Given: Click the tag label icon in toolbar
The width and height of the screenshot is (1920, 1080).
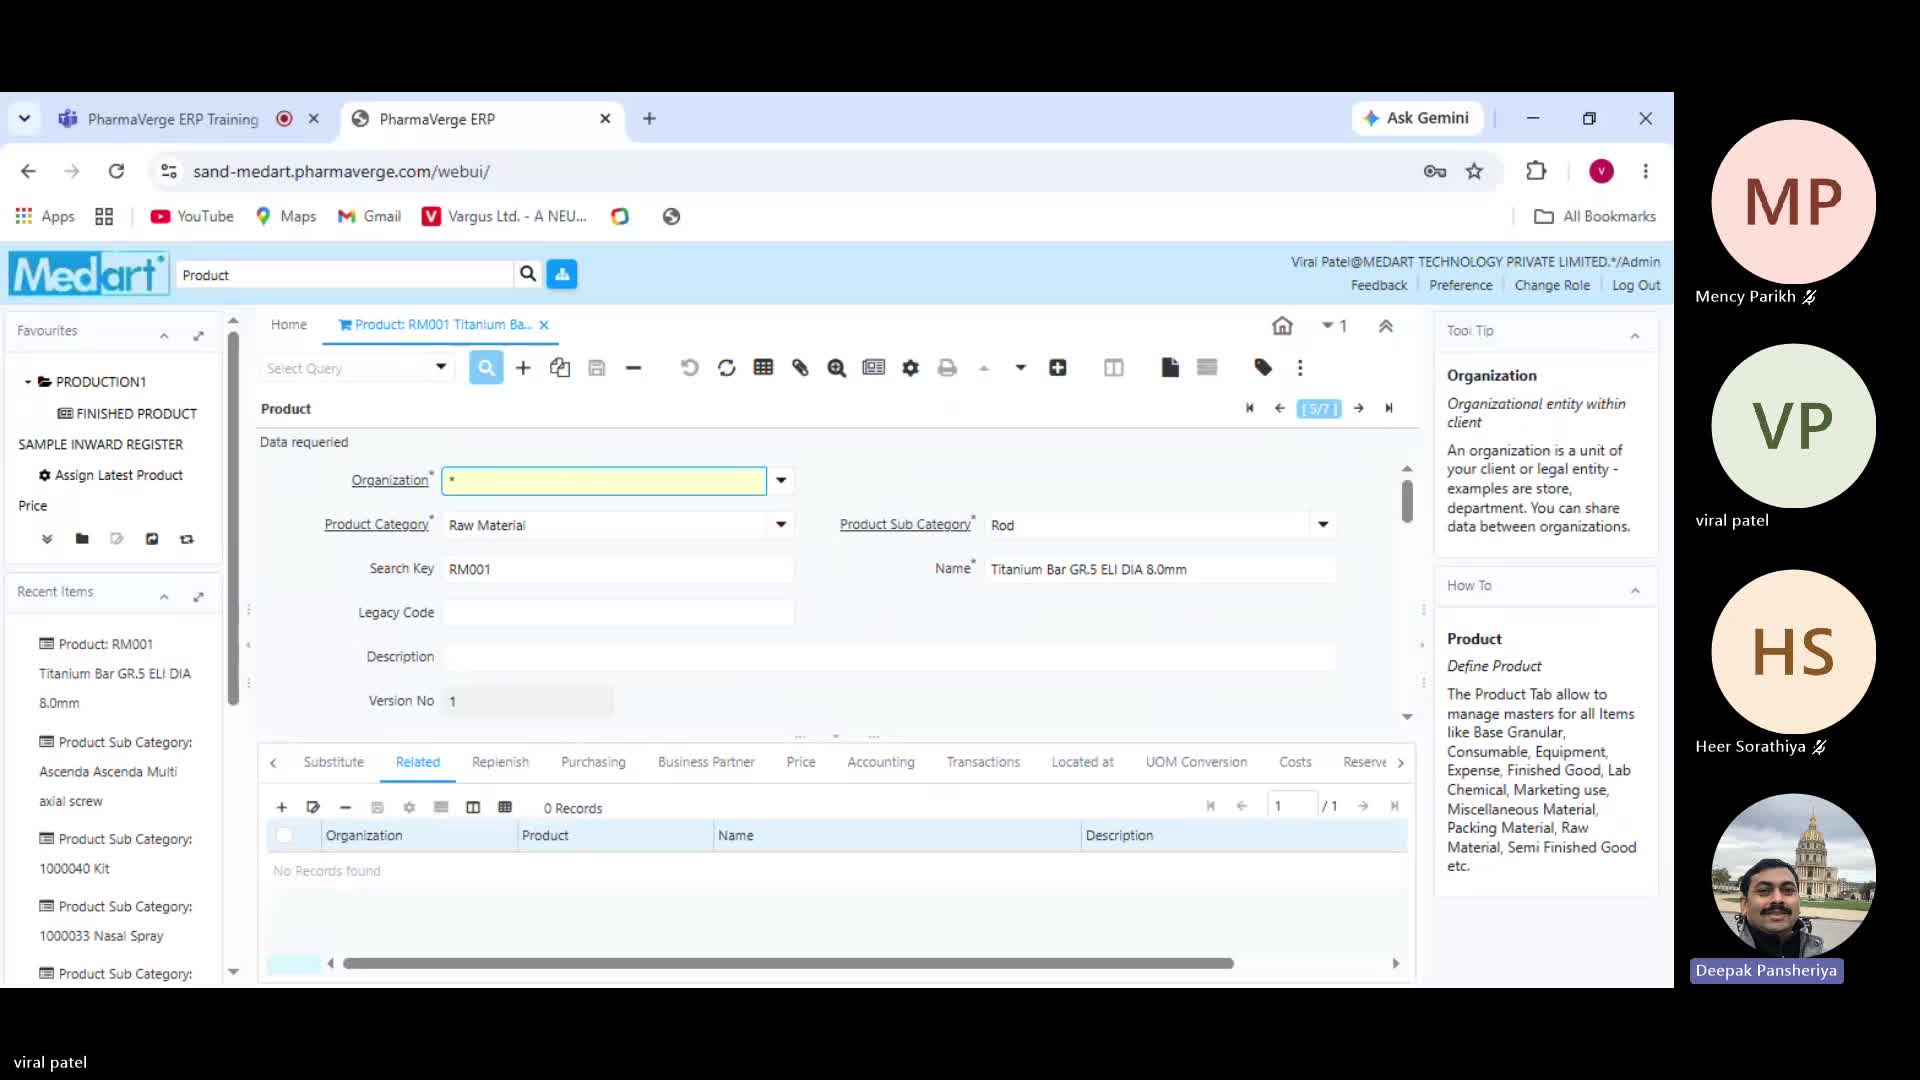Looking at the screenshot, I should click(x=1263, y=368).
